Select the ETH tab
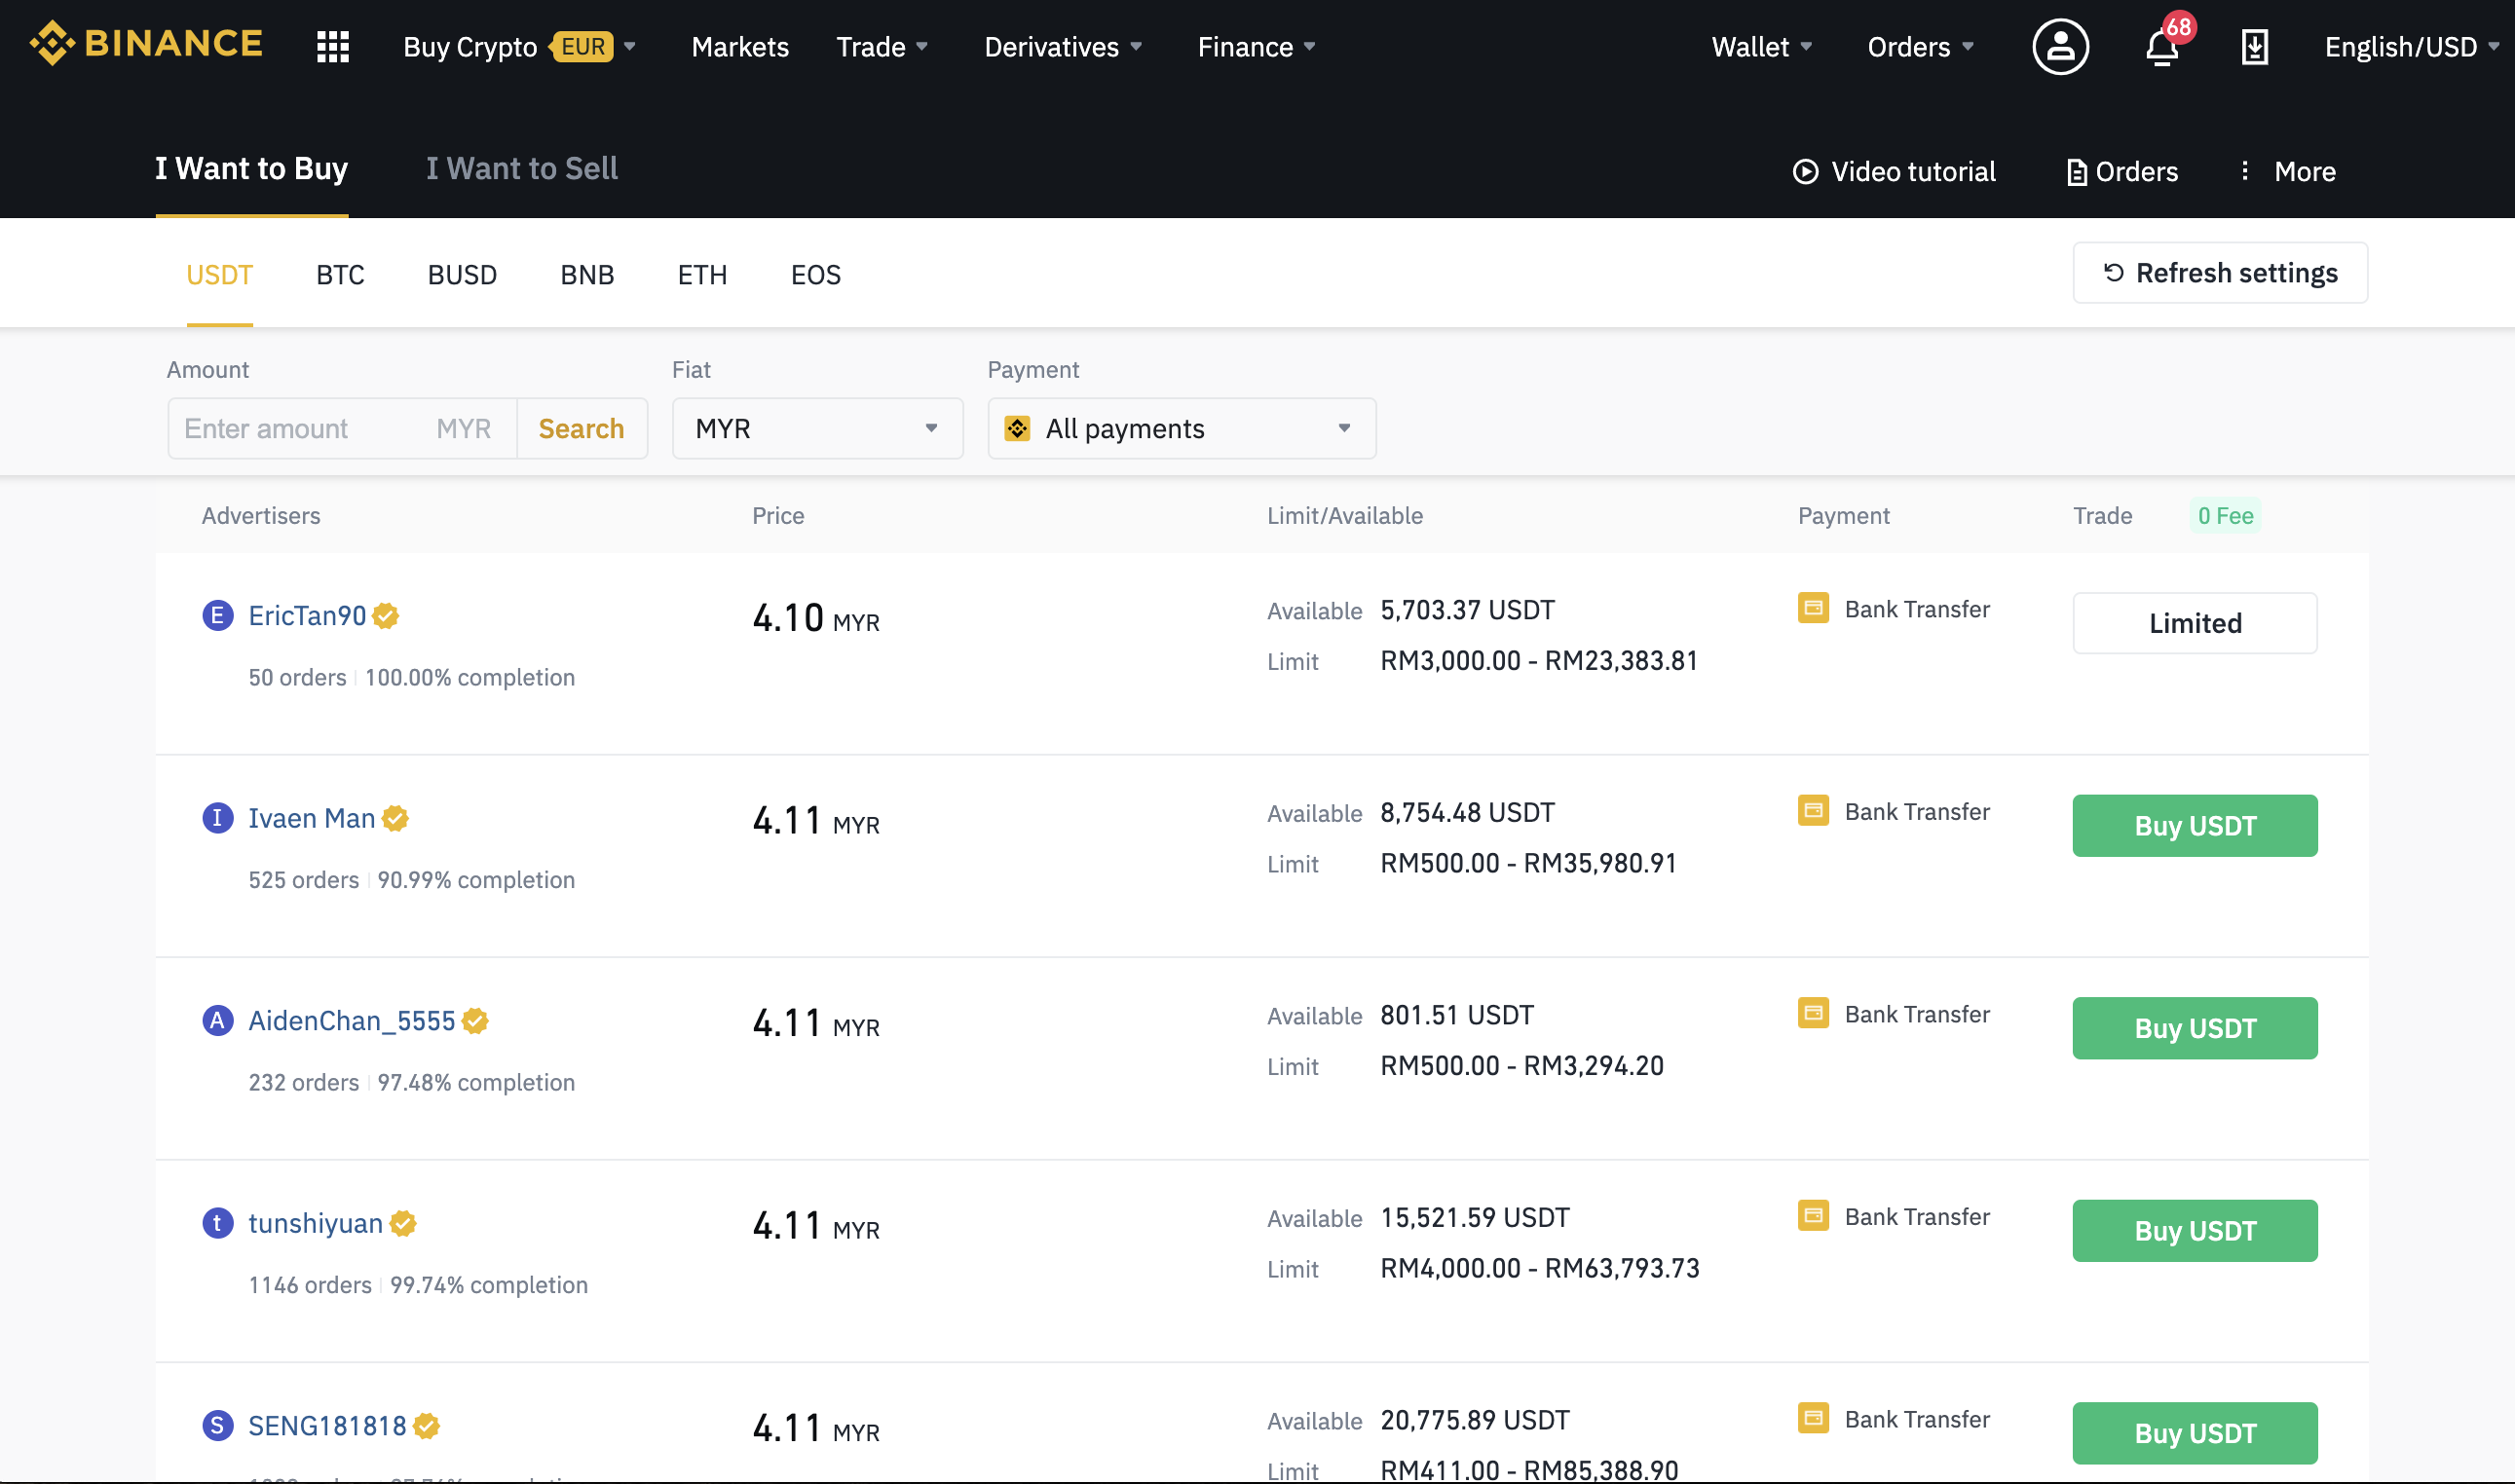This screenshot has width=2515, height=1484. click(702, 274)
